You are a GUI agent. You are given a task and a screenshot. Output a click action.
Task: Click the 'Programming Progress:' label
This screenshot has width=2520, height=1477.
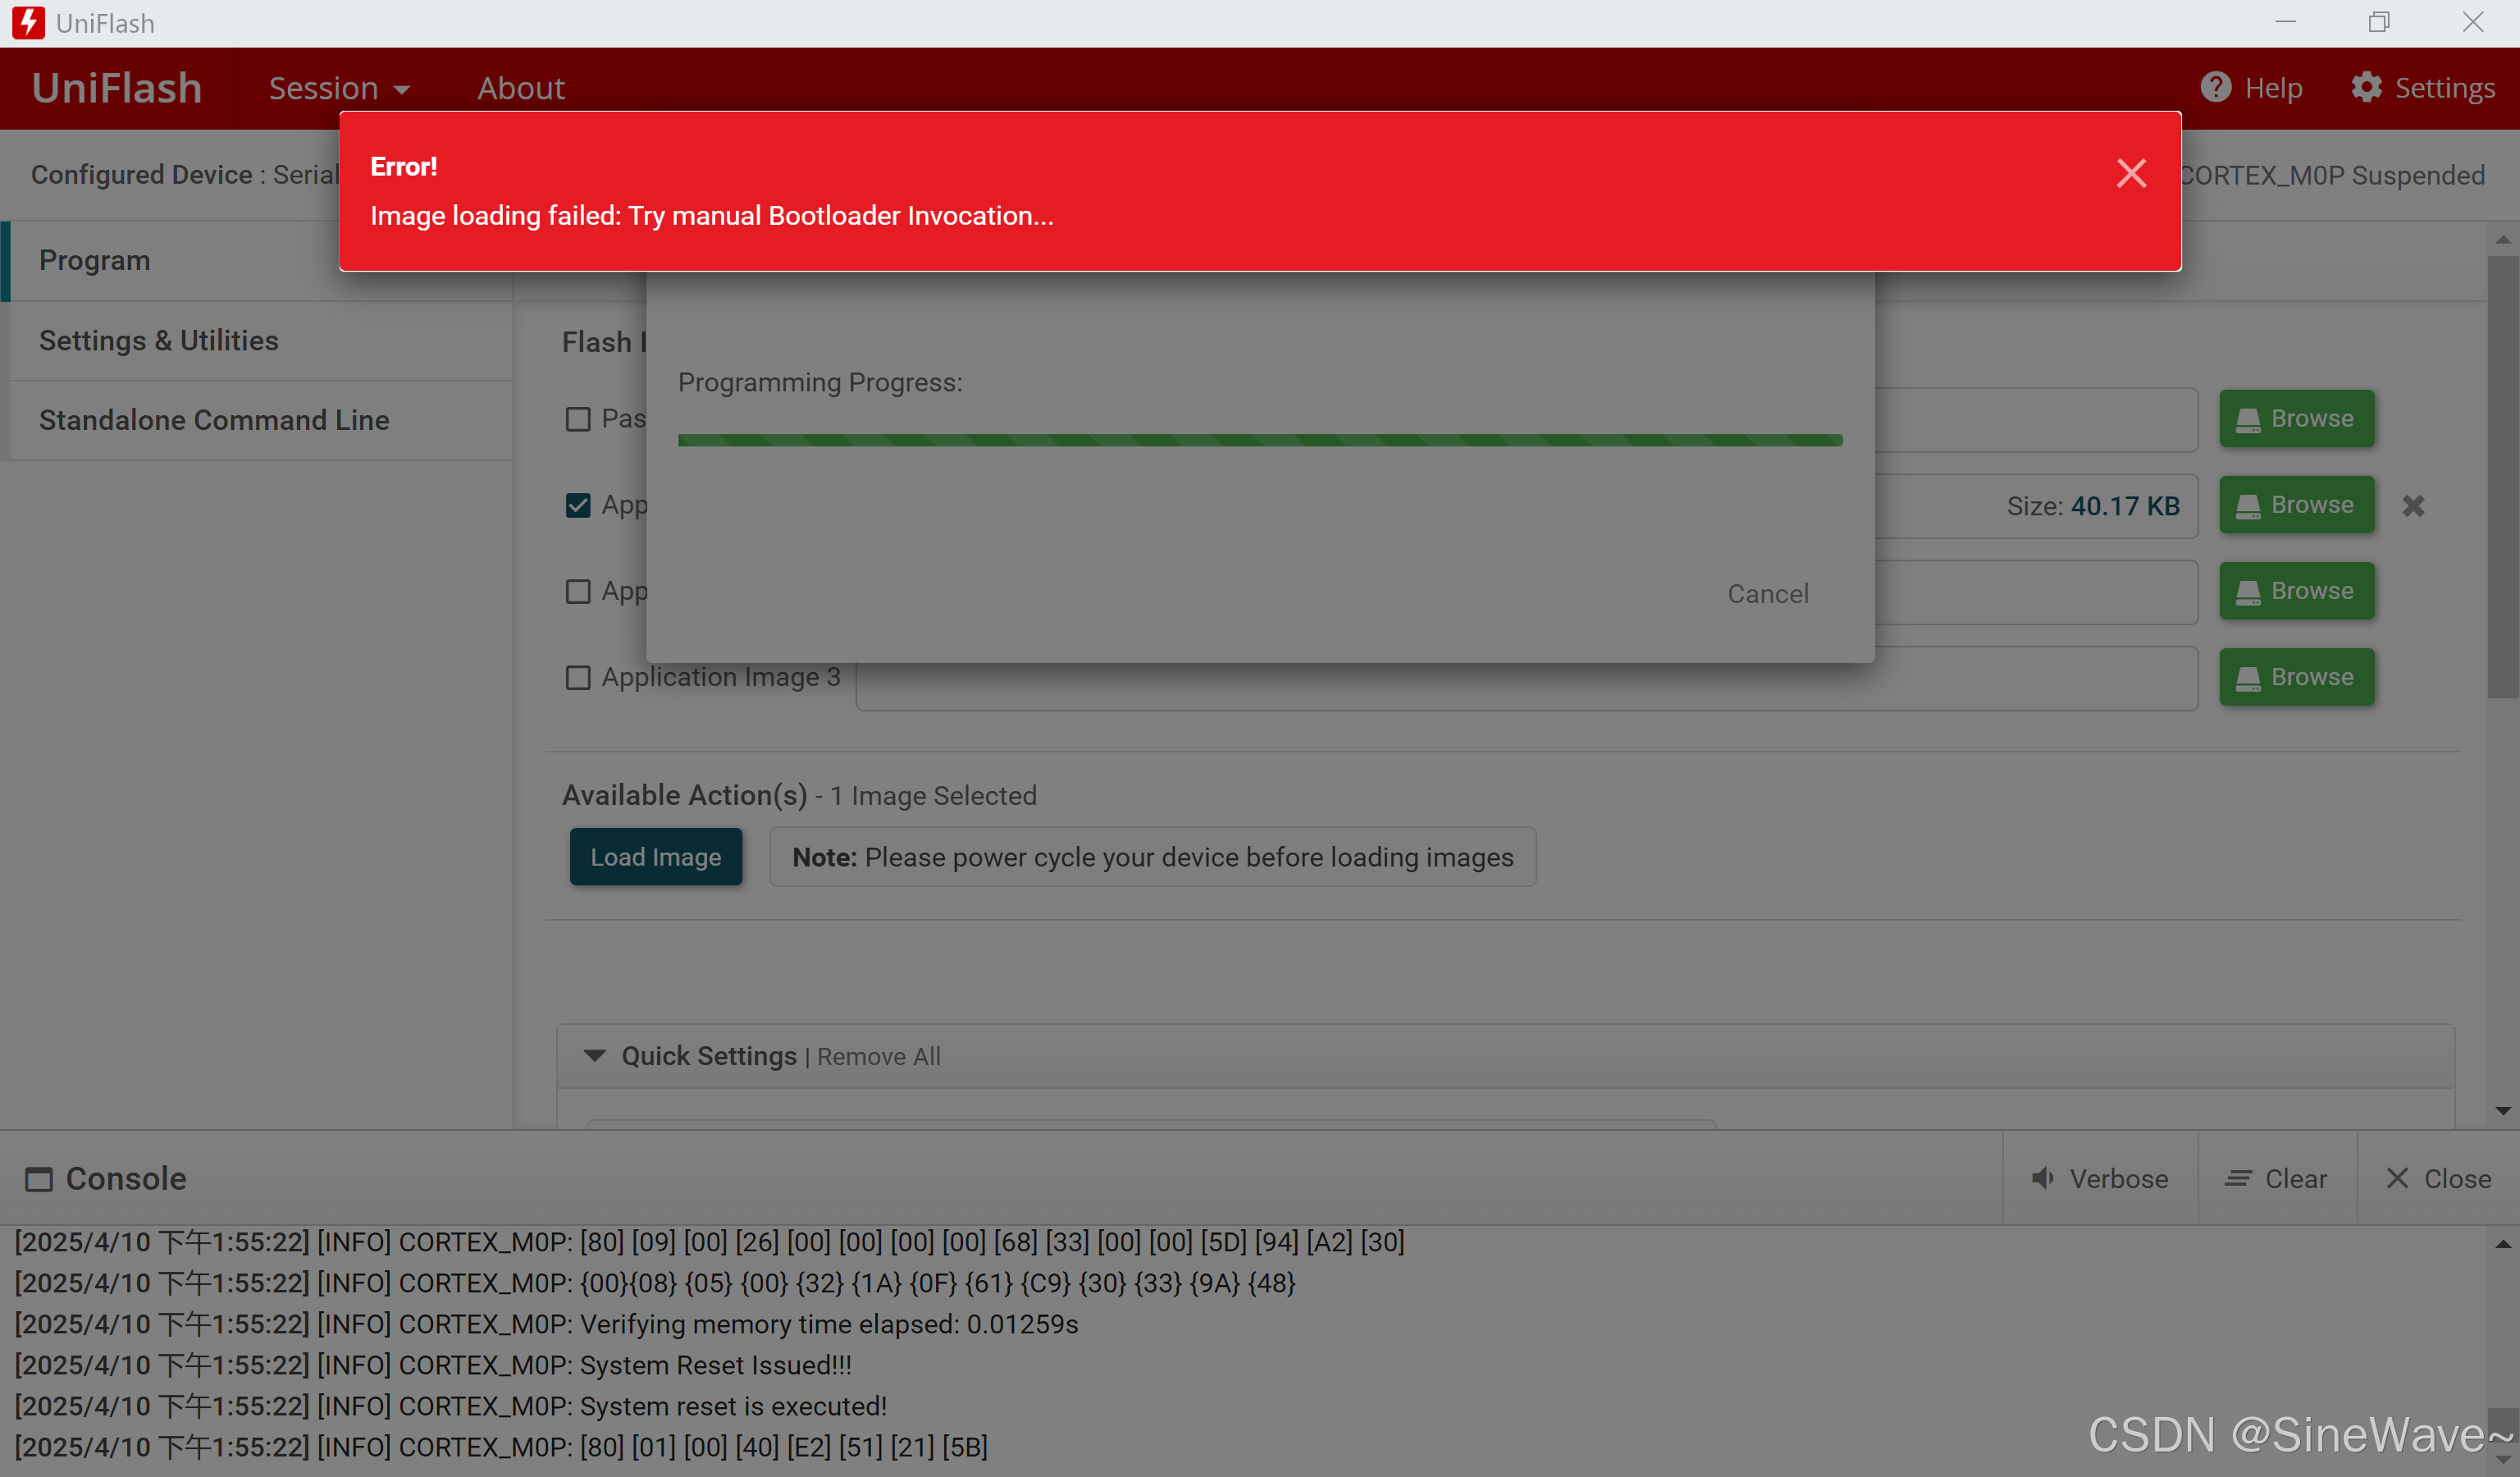[x=820, y=382]
